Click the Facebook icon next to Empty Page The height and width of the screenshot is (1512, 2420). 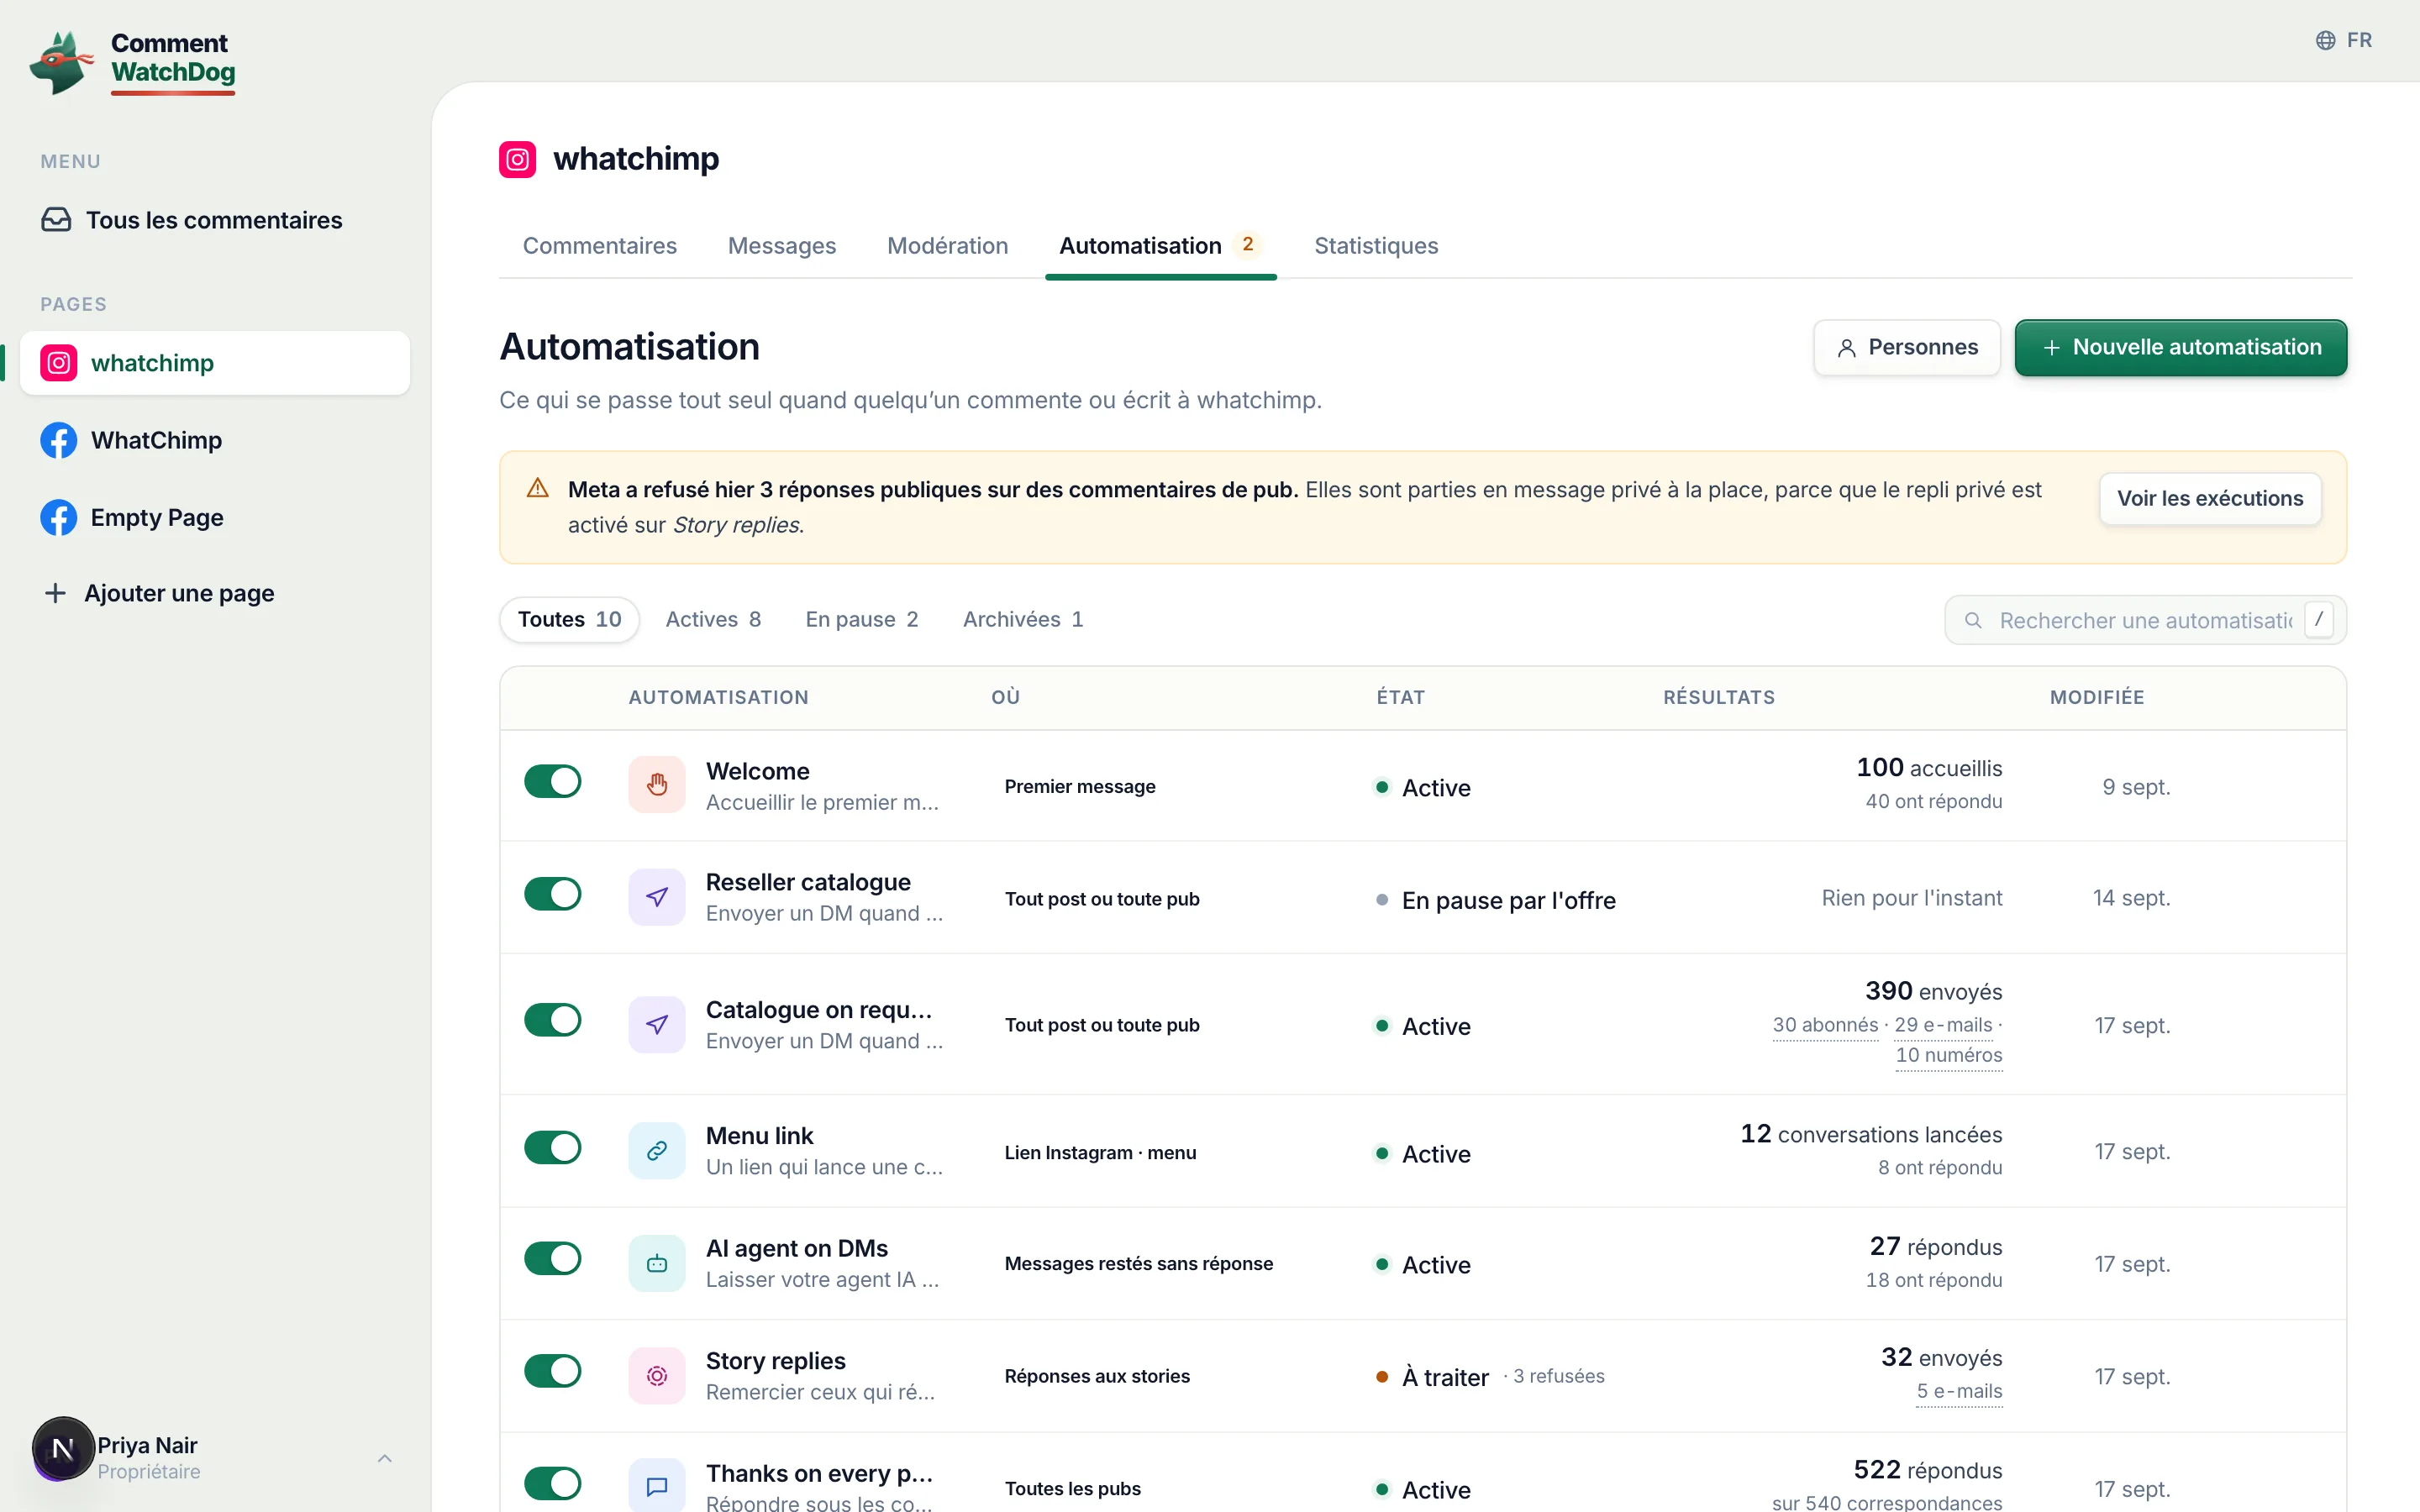[x=59, y=517]
